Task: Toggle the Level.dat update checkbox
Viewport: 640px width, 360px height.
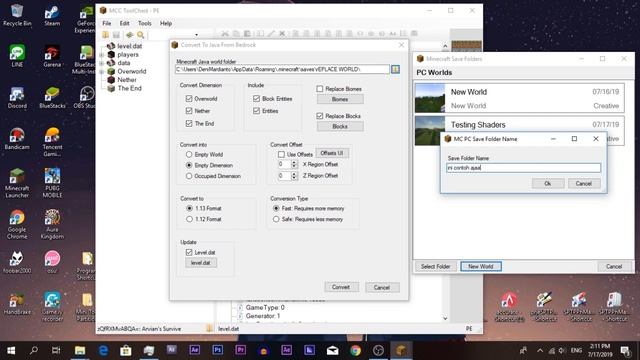Action: 189,252
